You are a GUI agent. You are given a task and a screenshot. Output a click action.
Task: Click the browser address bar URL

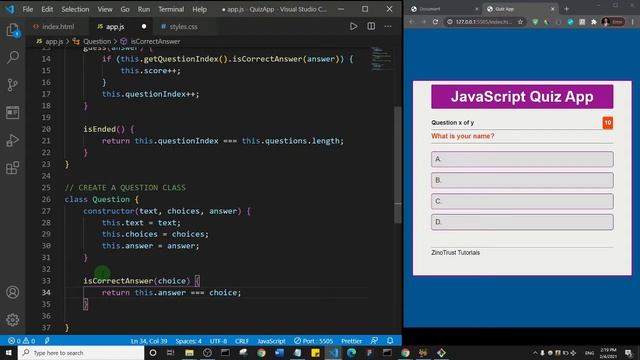coord(483,22)
